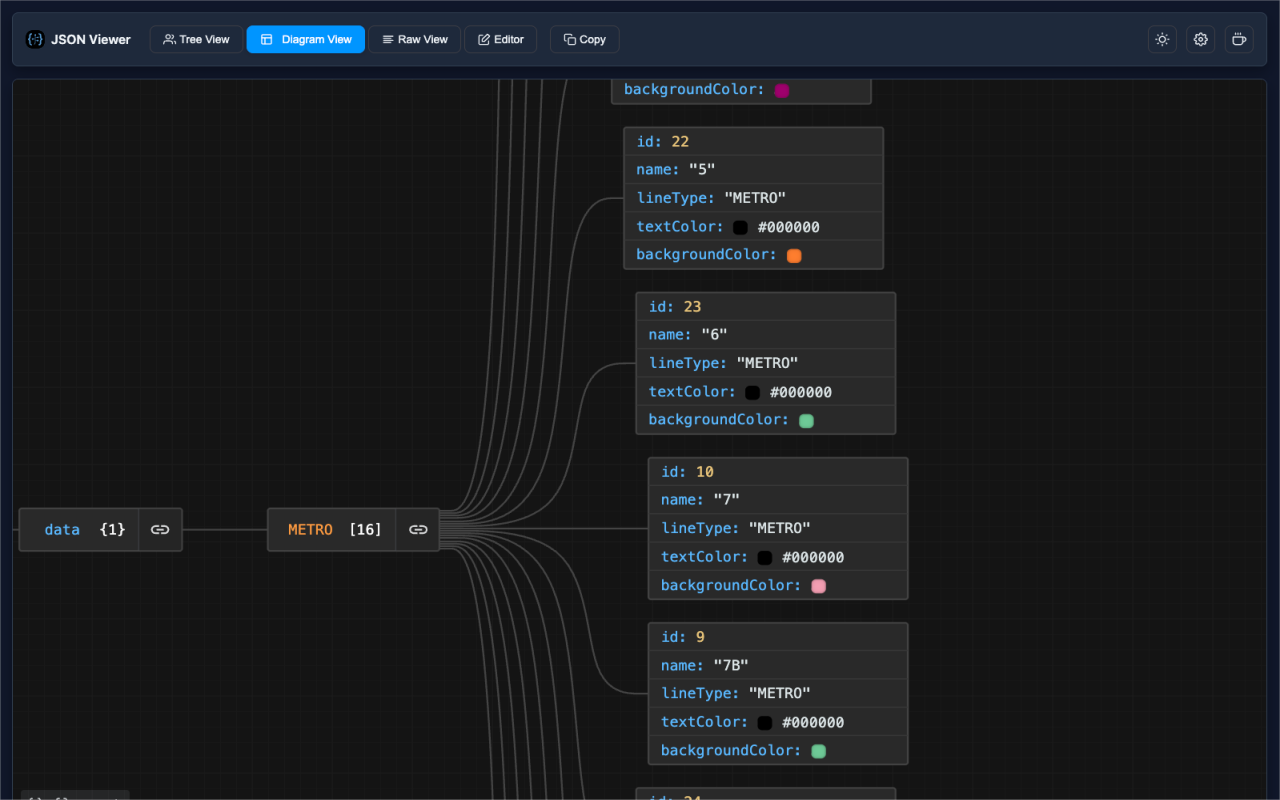Open settings via gear icon
Image resolution: width=1280 pixels, height=800 pixels.
(x=1201, y=39)
